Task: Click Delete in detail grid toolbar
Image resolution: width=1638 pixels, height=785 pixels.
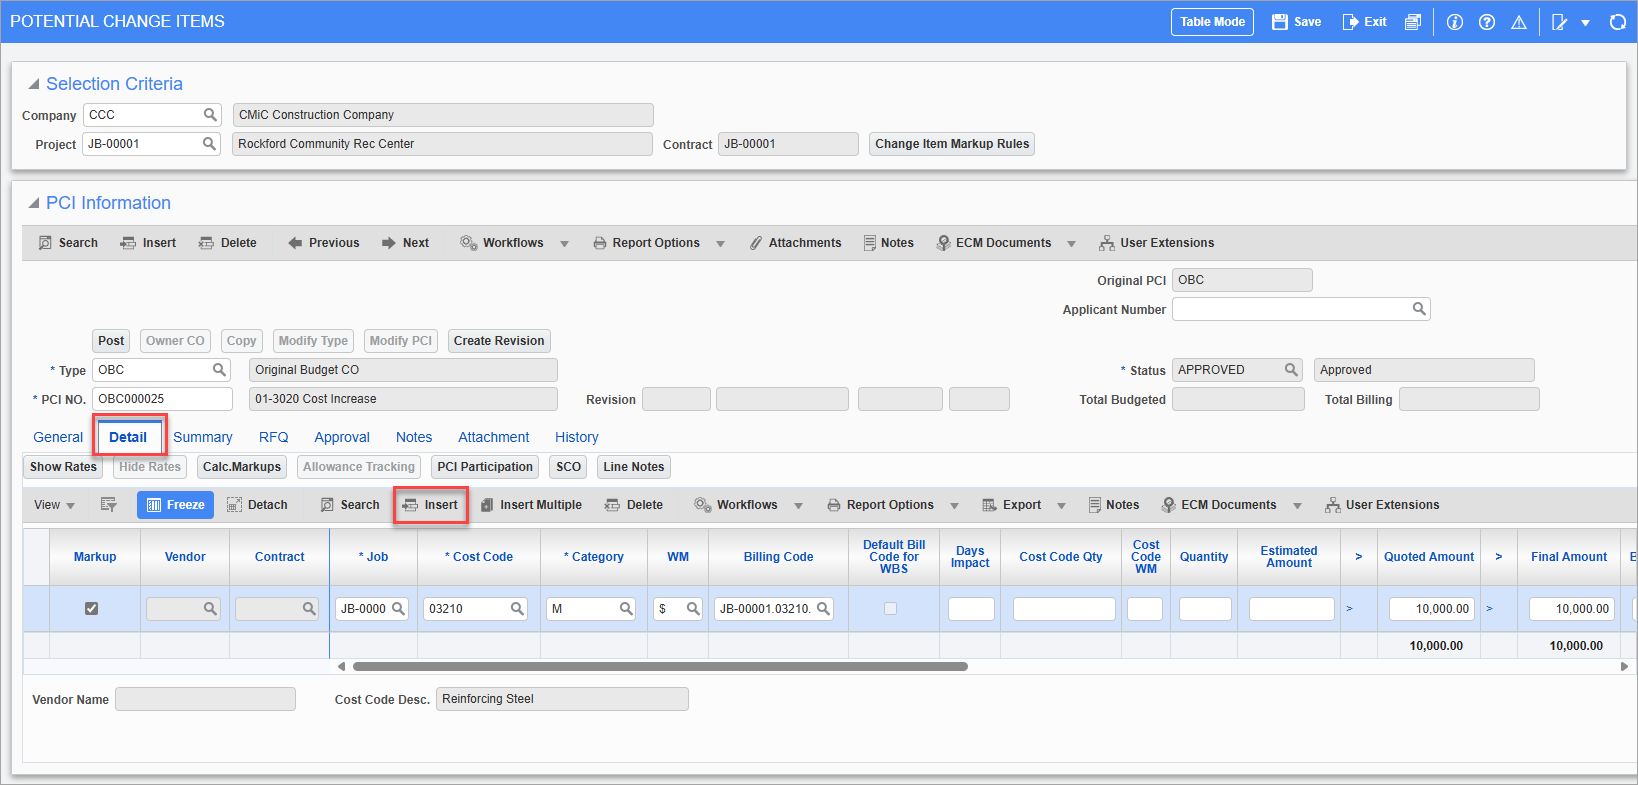Action: point(634,505)
